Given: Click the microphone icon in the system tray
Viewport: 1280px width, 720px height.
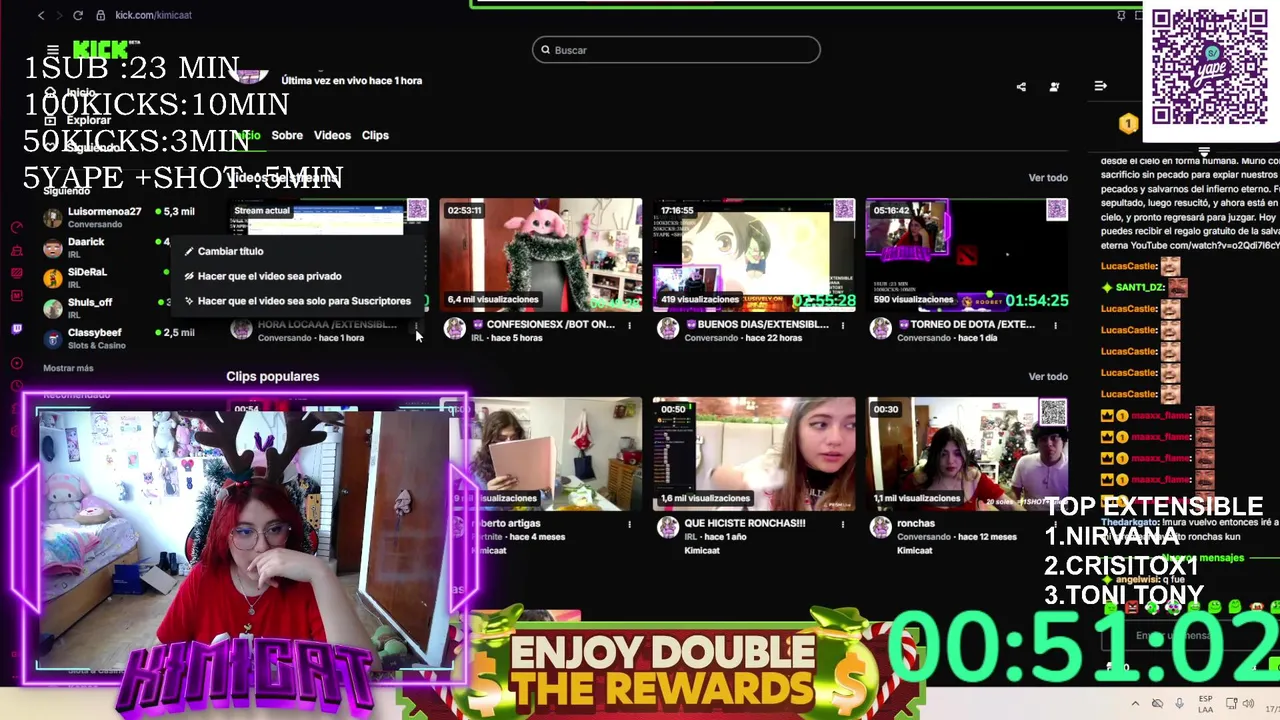Looking at the screenshot, I should tap(1179, 704).
